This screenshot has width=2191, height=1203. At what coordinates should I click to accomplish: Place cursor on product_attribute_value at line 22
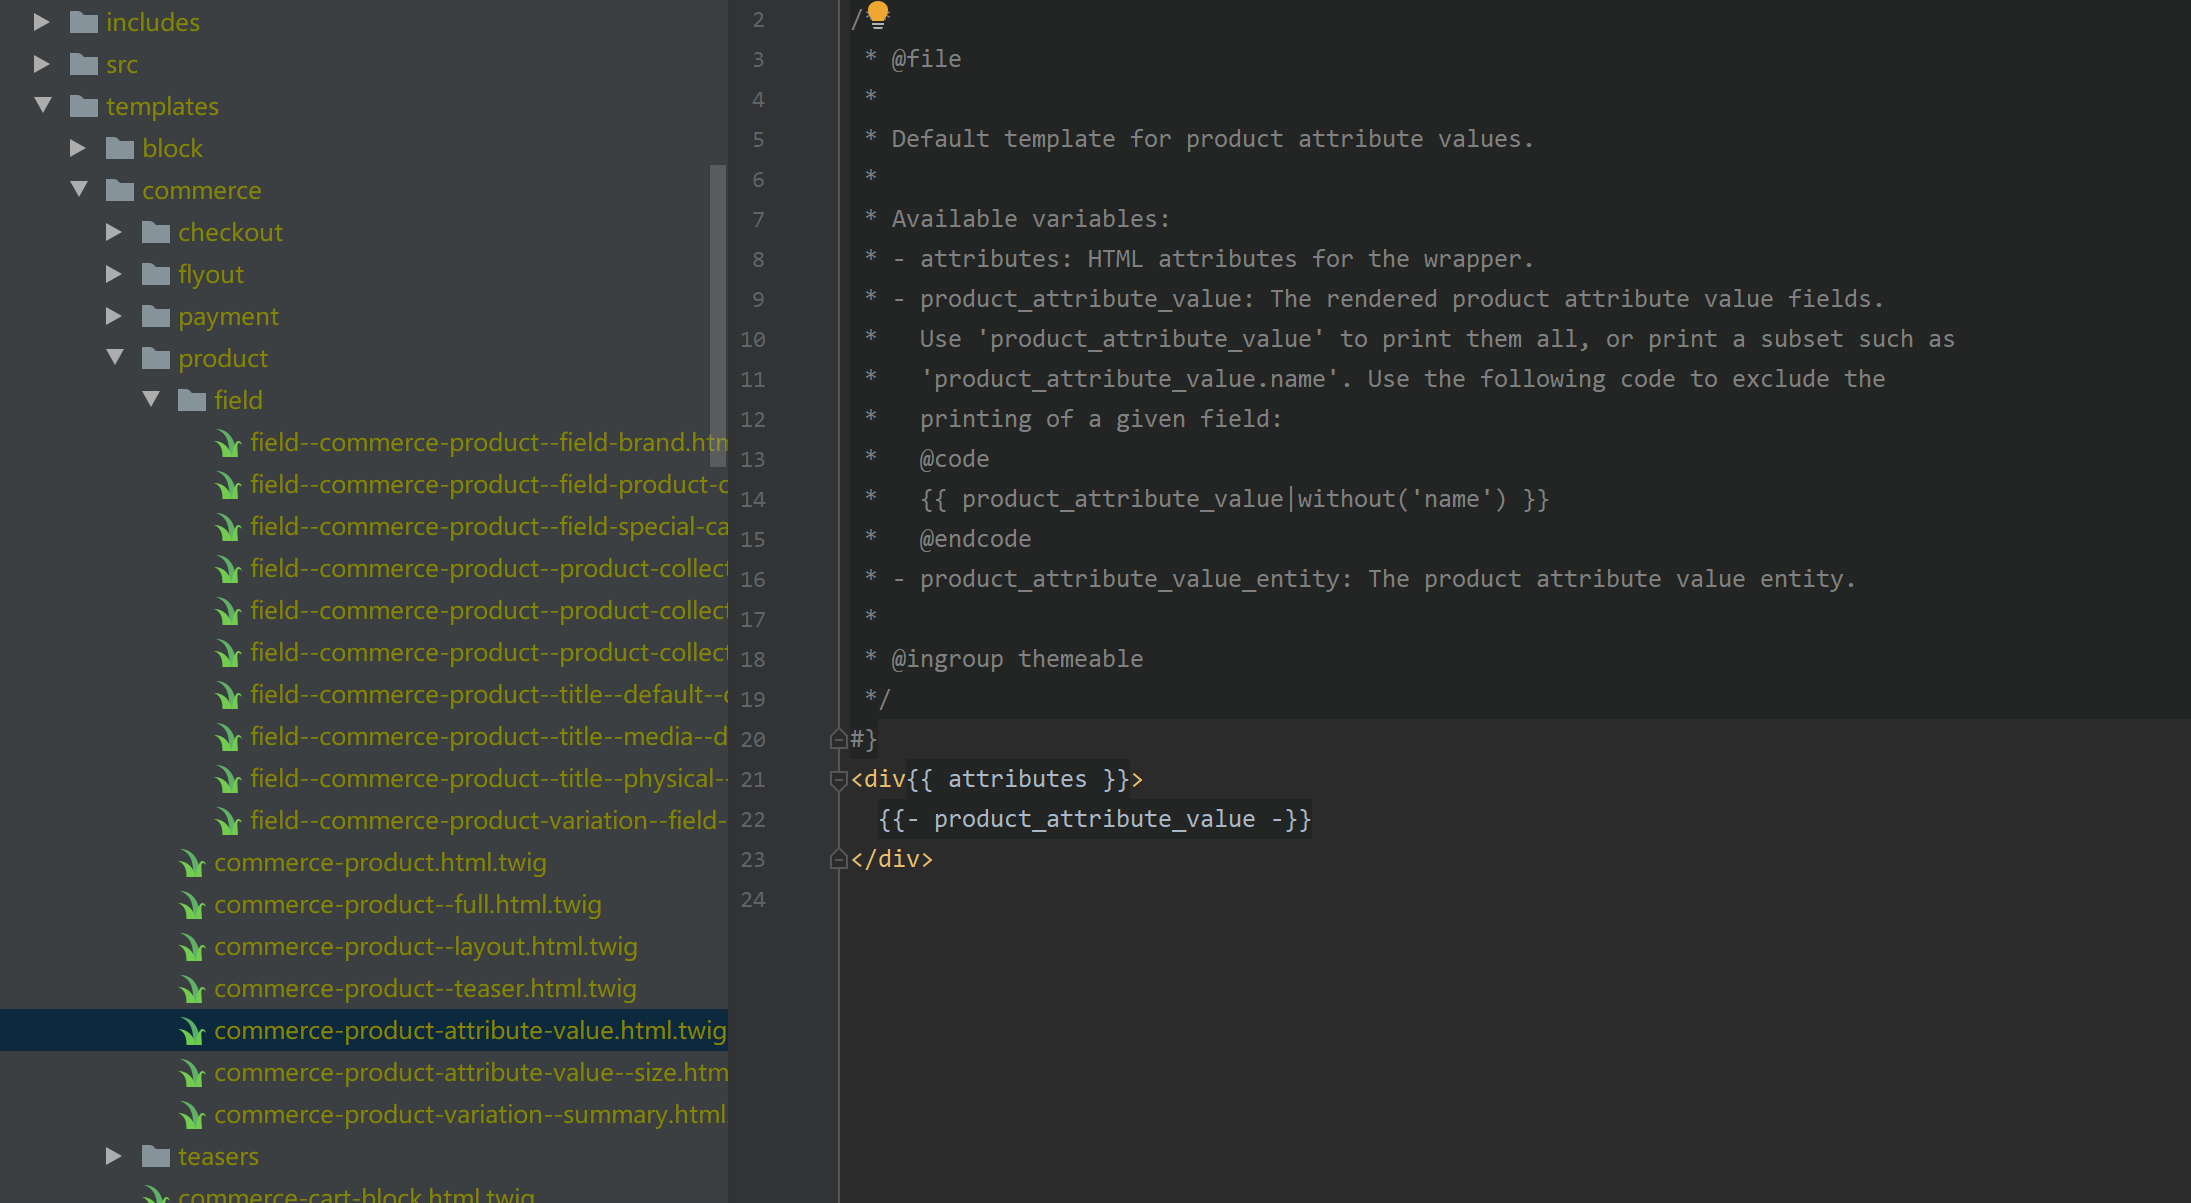pyautogui.click(x=1094, y=819)
